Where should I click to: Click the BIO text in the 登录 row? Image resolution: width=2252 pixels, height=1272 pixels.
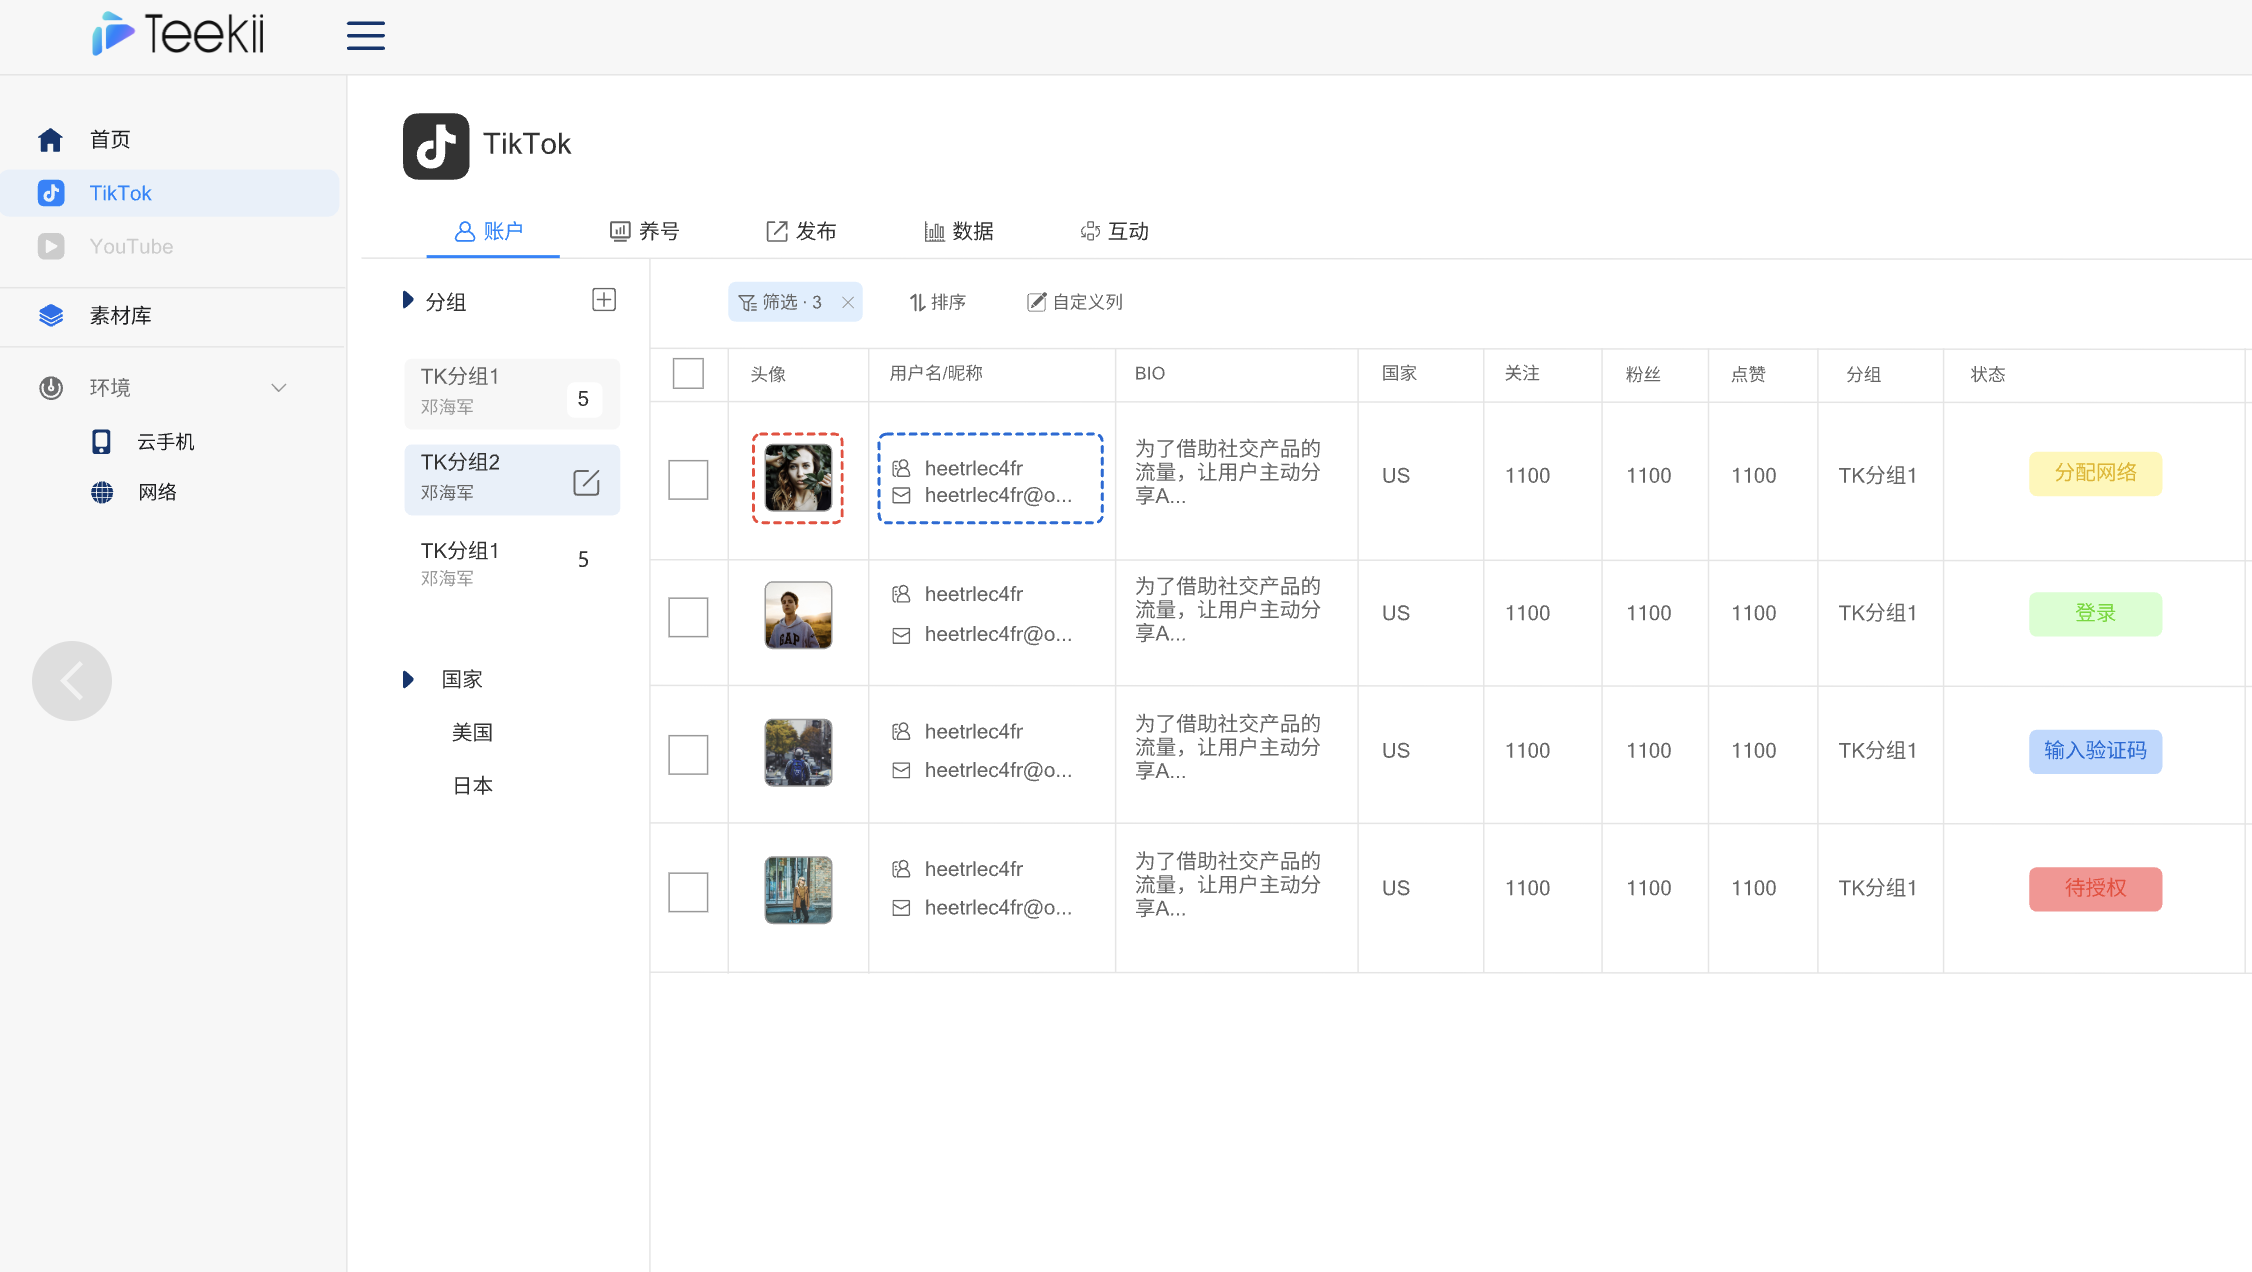click(x=1227, y=610)
